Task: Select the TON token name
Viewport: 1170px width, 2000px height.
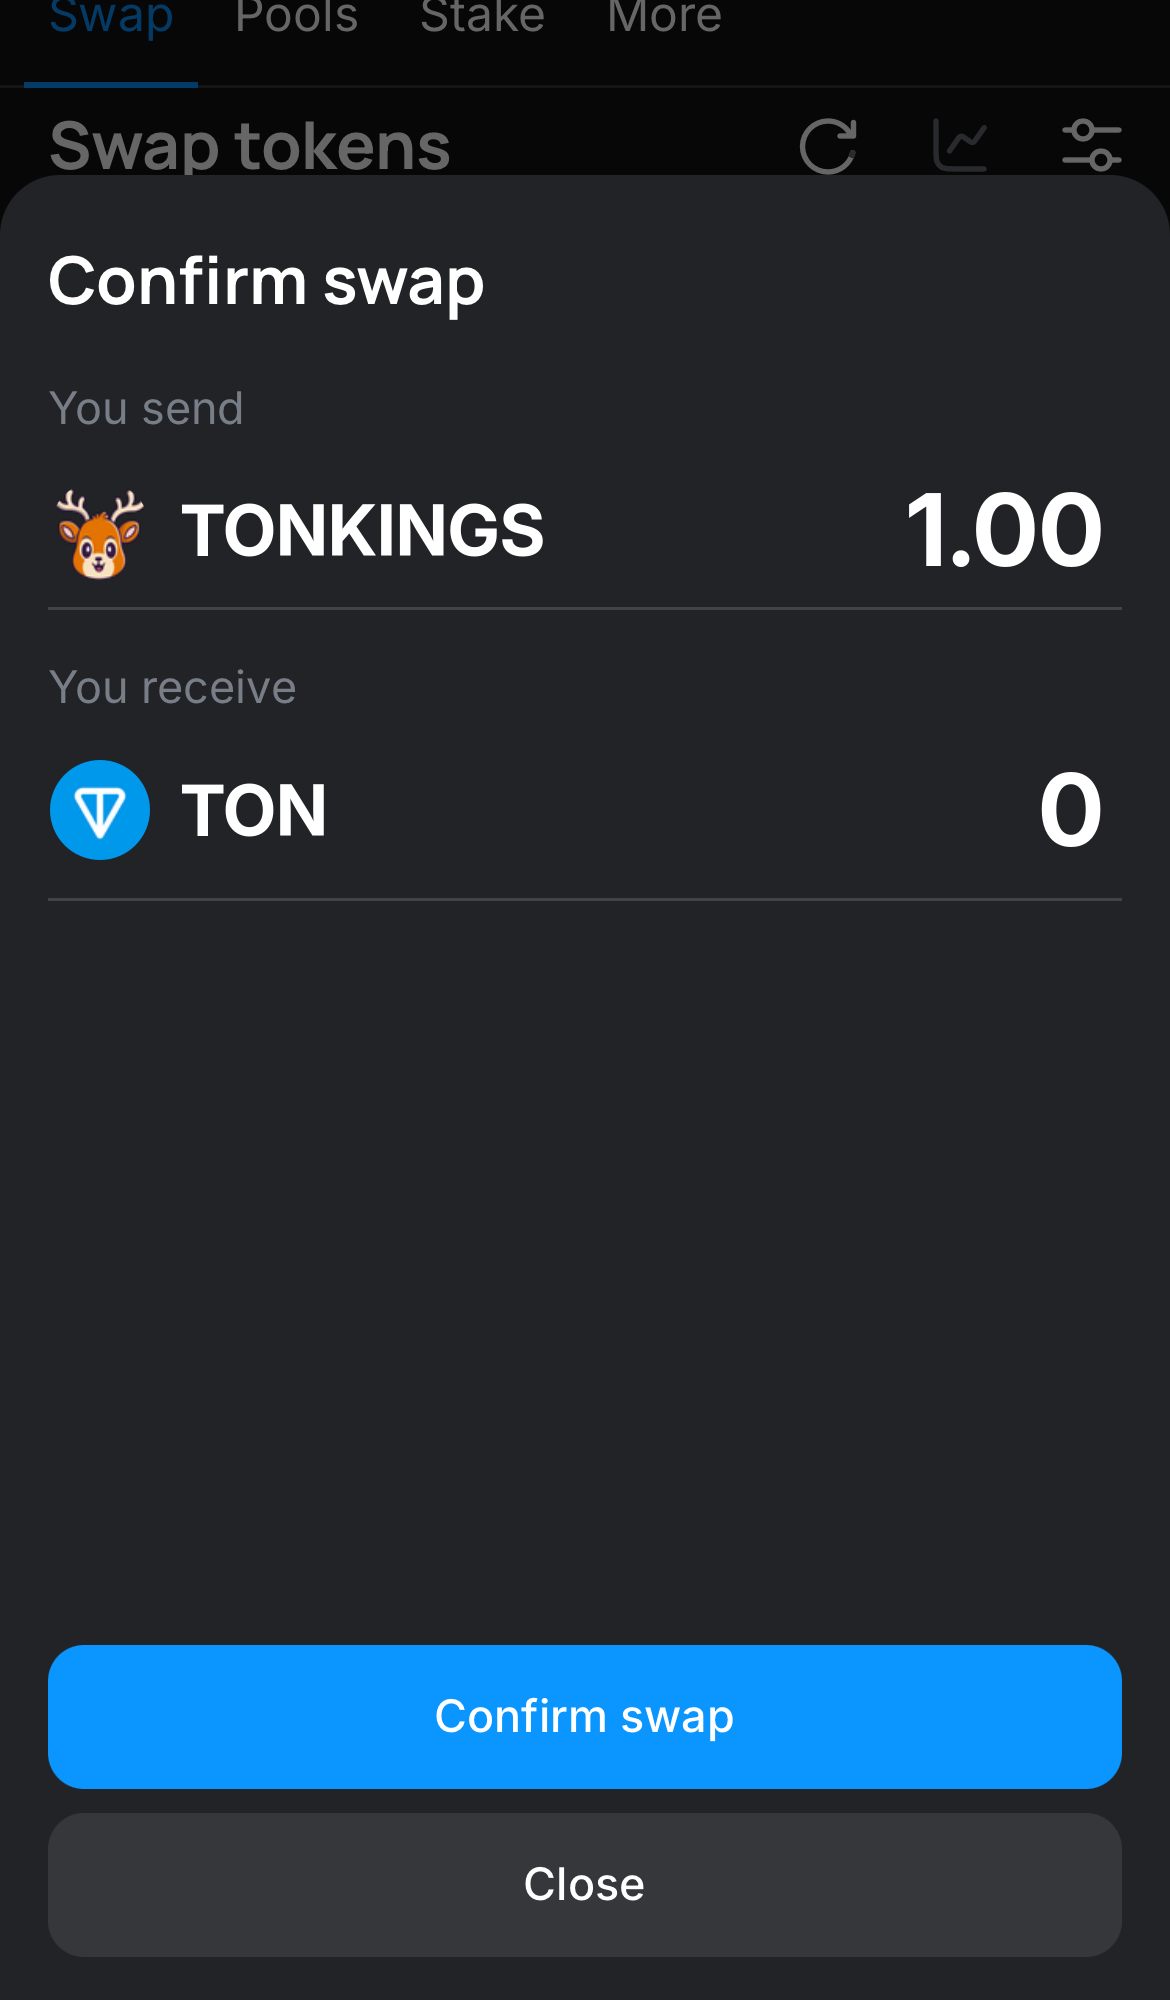Action: pos(254,810)
